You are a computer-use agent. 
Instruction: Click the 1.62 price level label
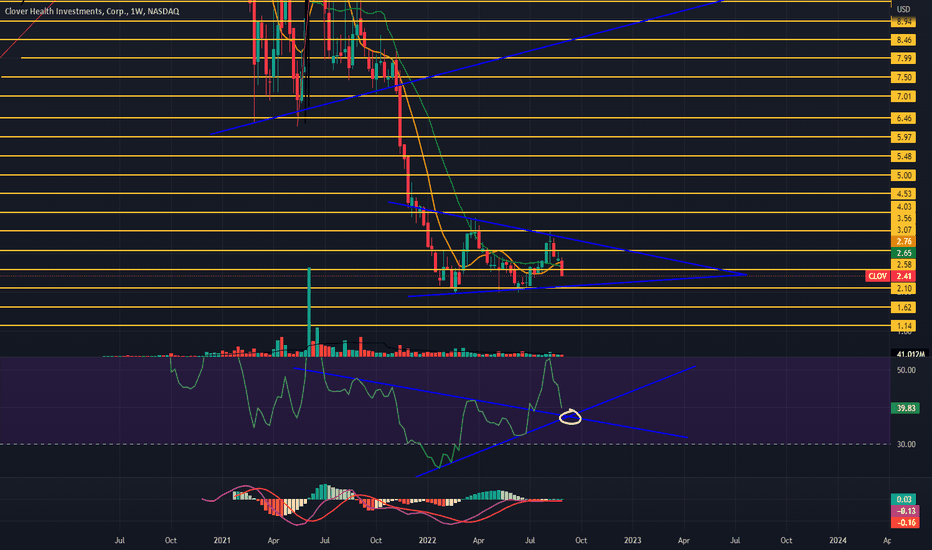tap(903, 307)
